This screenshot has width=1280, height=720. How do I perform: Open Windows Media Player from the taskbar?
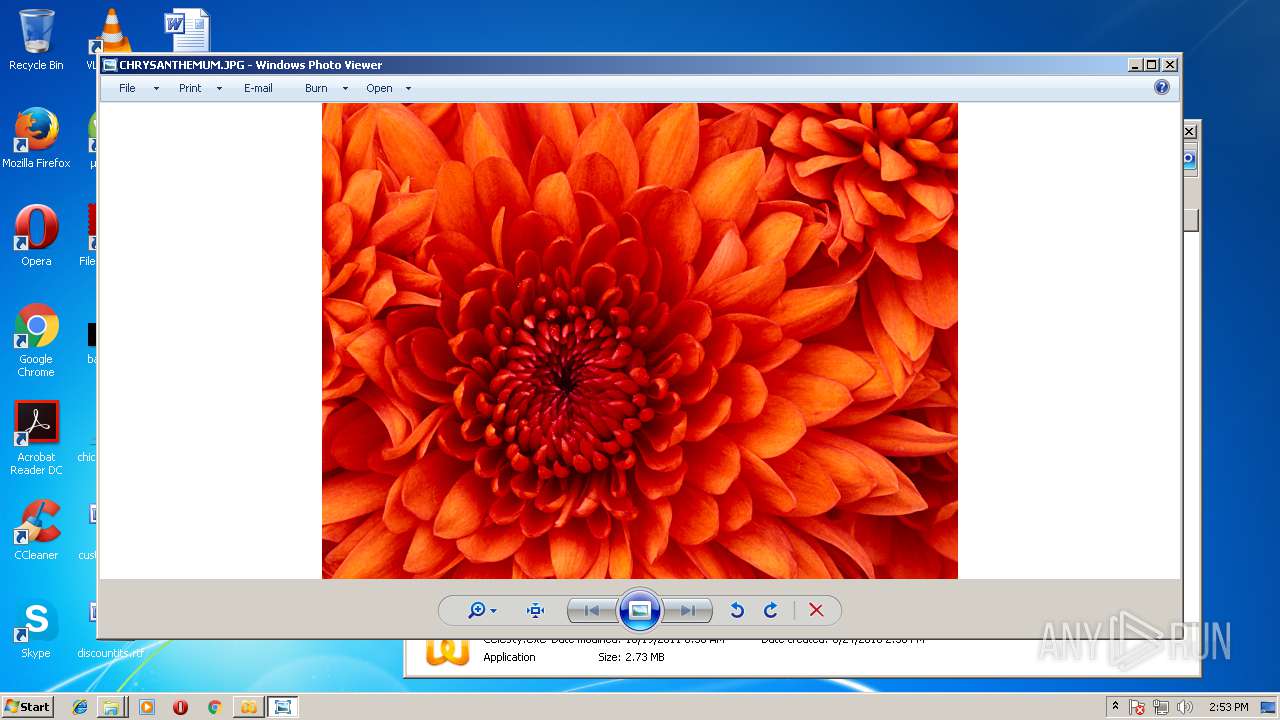[147, 706]
